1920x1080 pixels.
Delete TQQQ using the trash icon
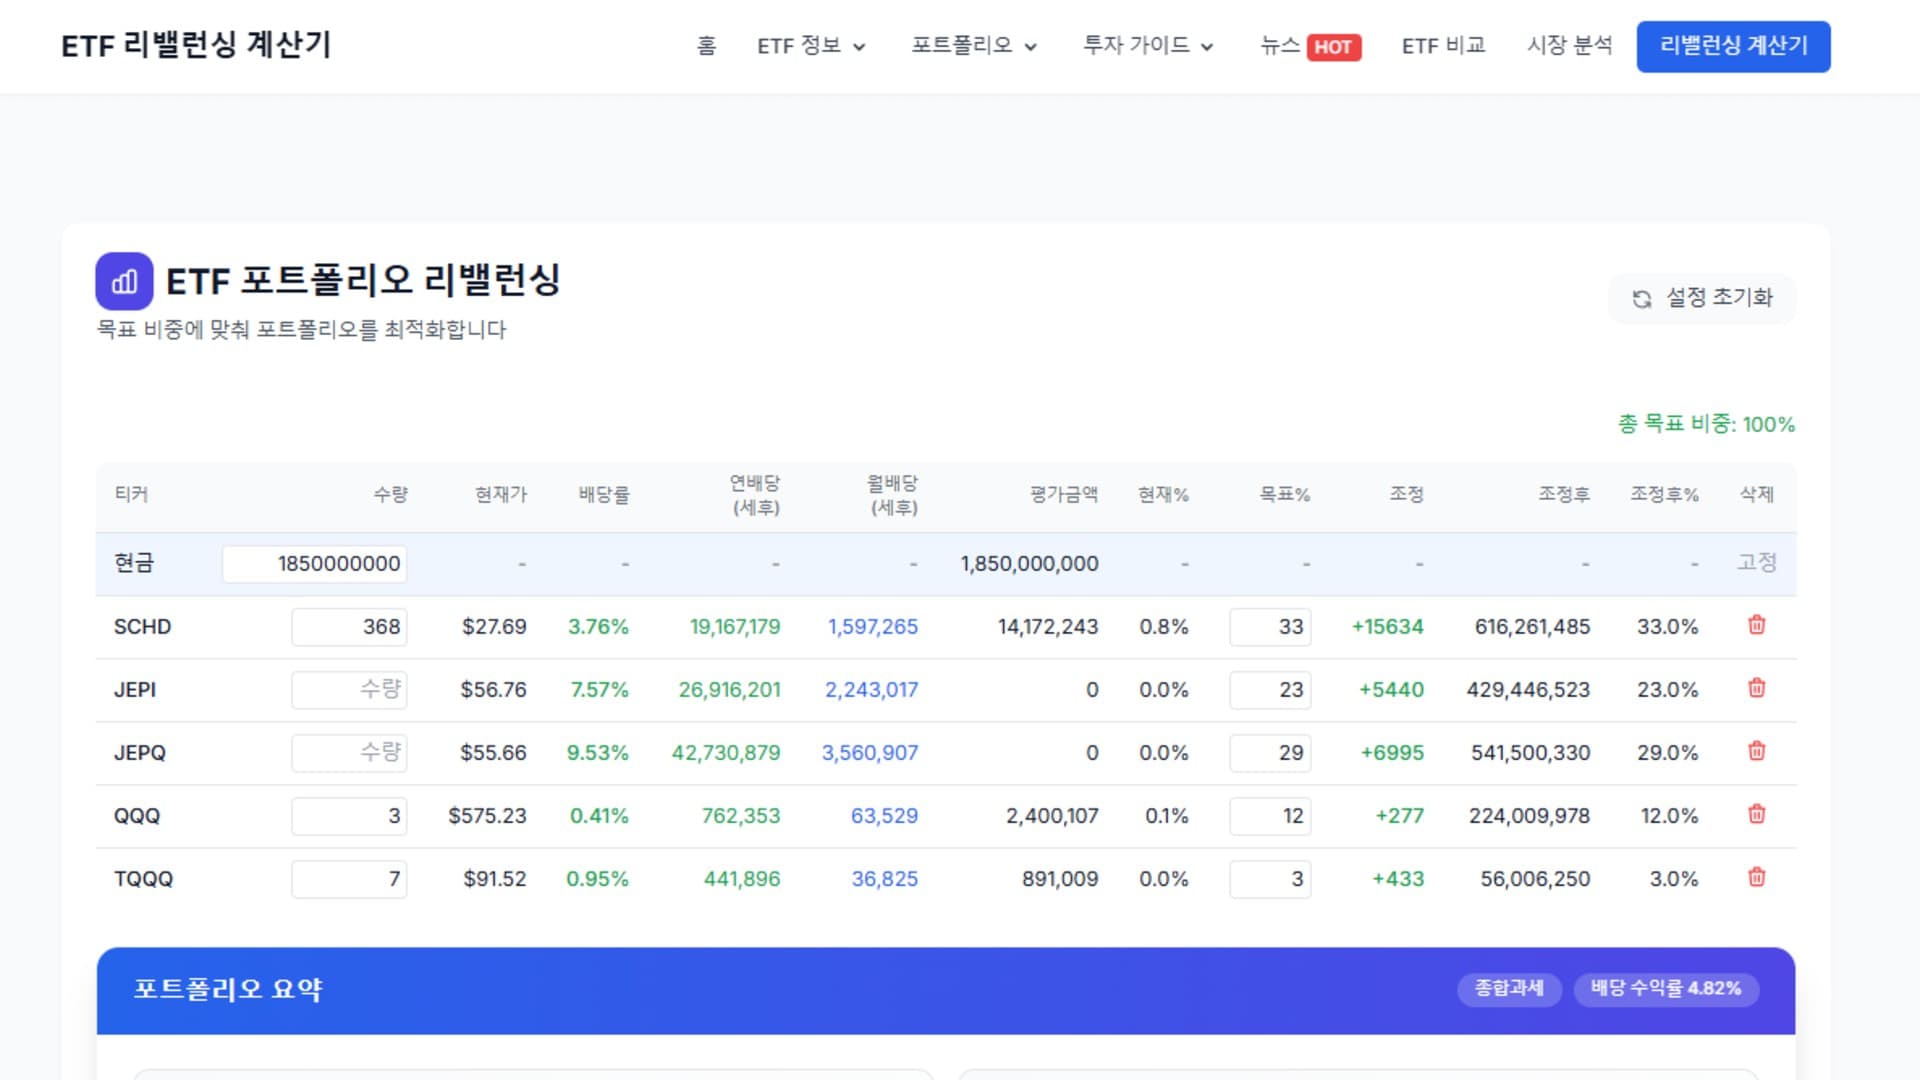tap(1756, 879)
